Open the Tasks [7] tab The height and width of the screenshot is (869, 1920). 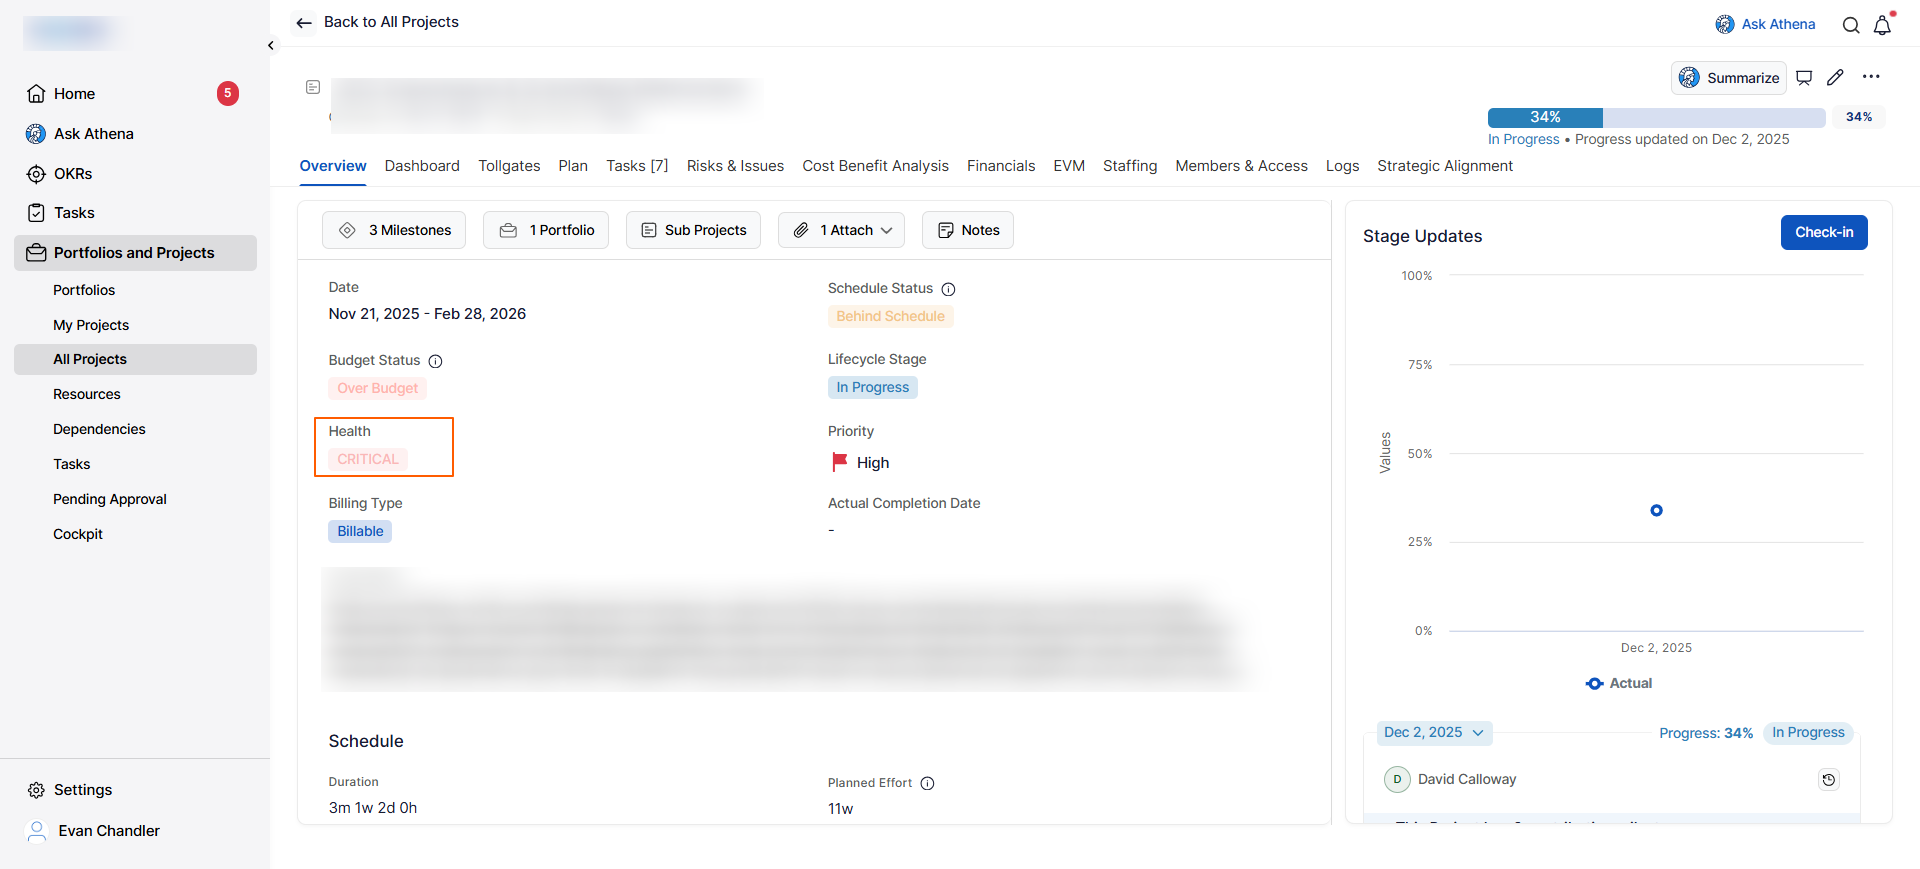(x=637, y=166)
